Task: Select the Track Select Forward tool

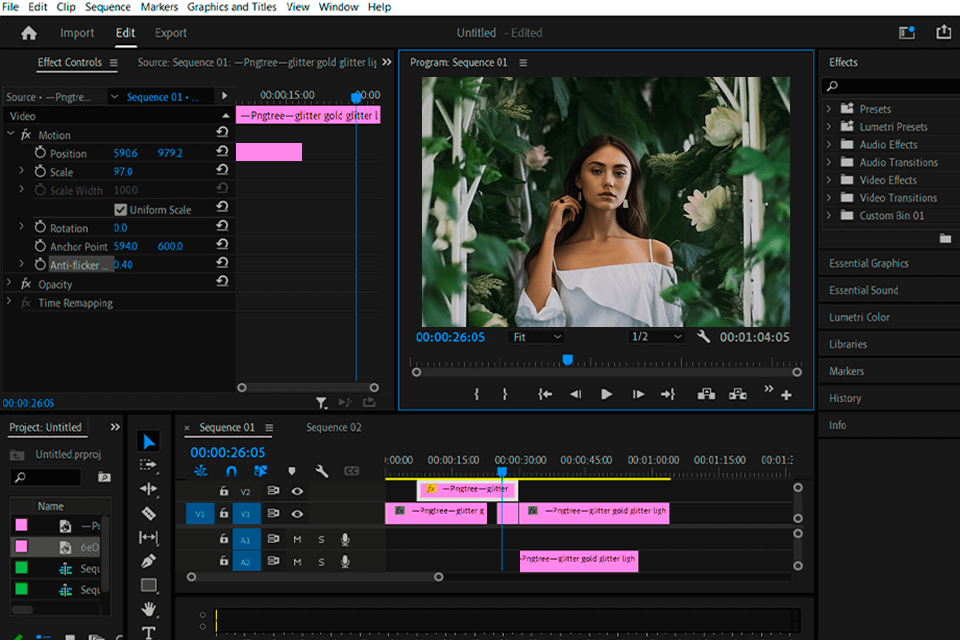Action: pos(148,465)
